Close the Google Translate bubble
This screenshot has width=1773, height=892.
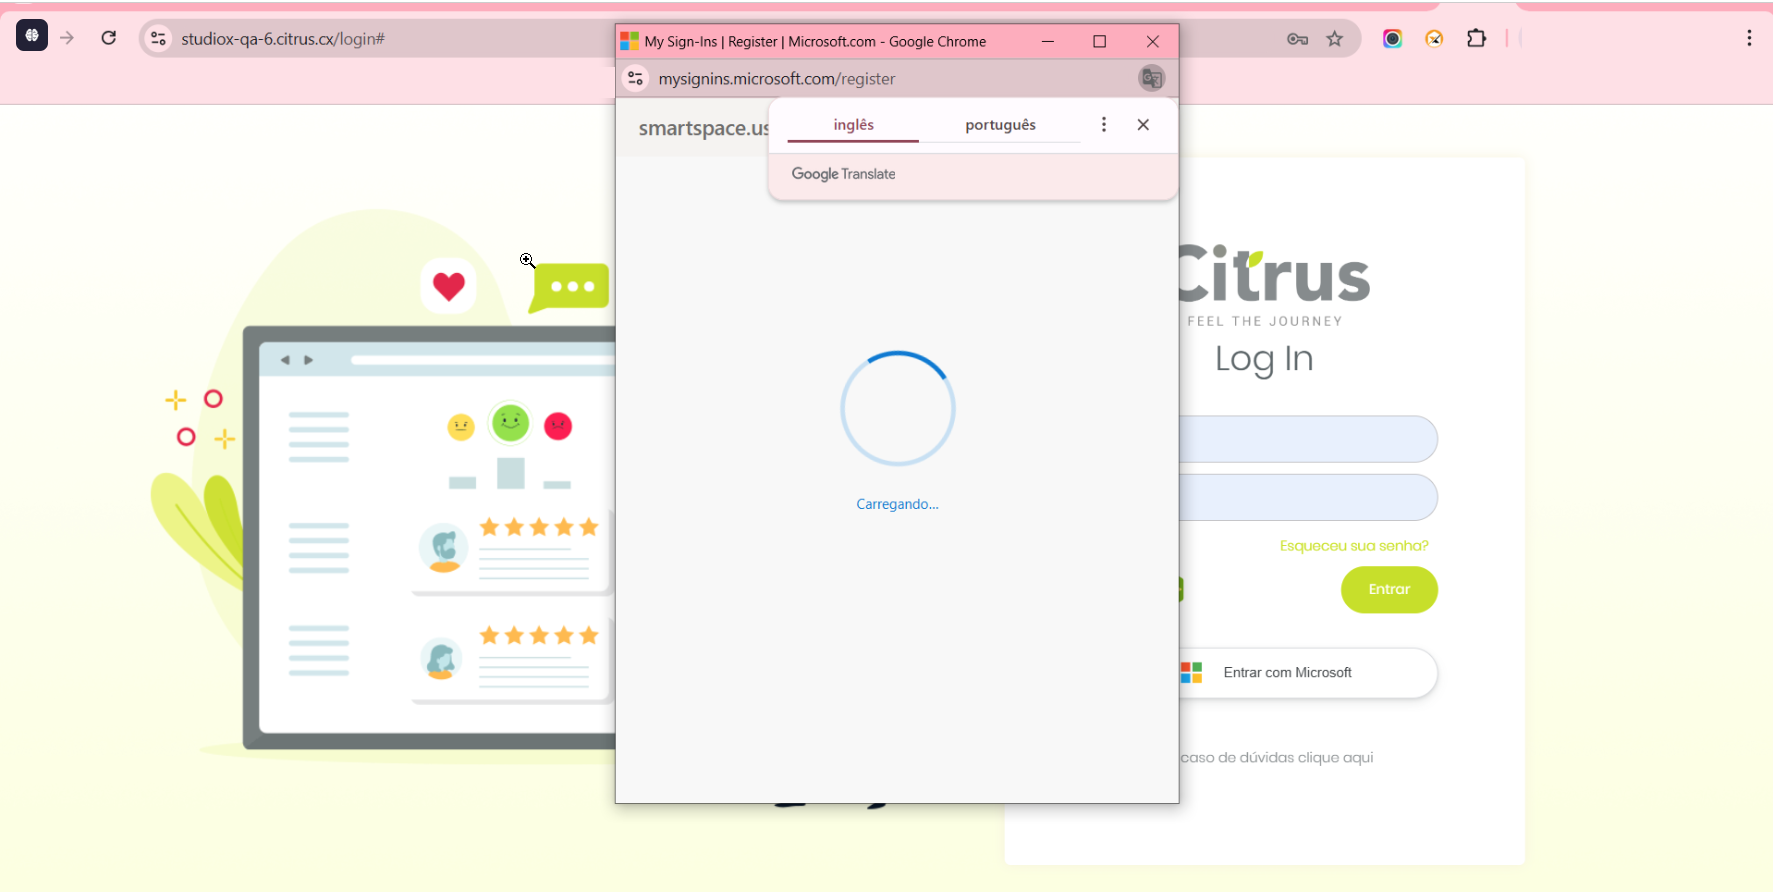click(x=1143, y=124)
